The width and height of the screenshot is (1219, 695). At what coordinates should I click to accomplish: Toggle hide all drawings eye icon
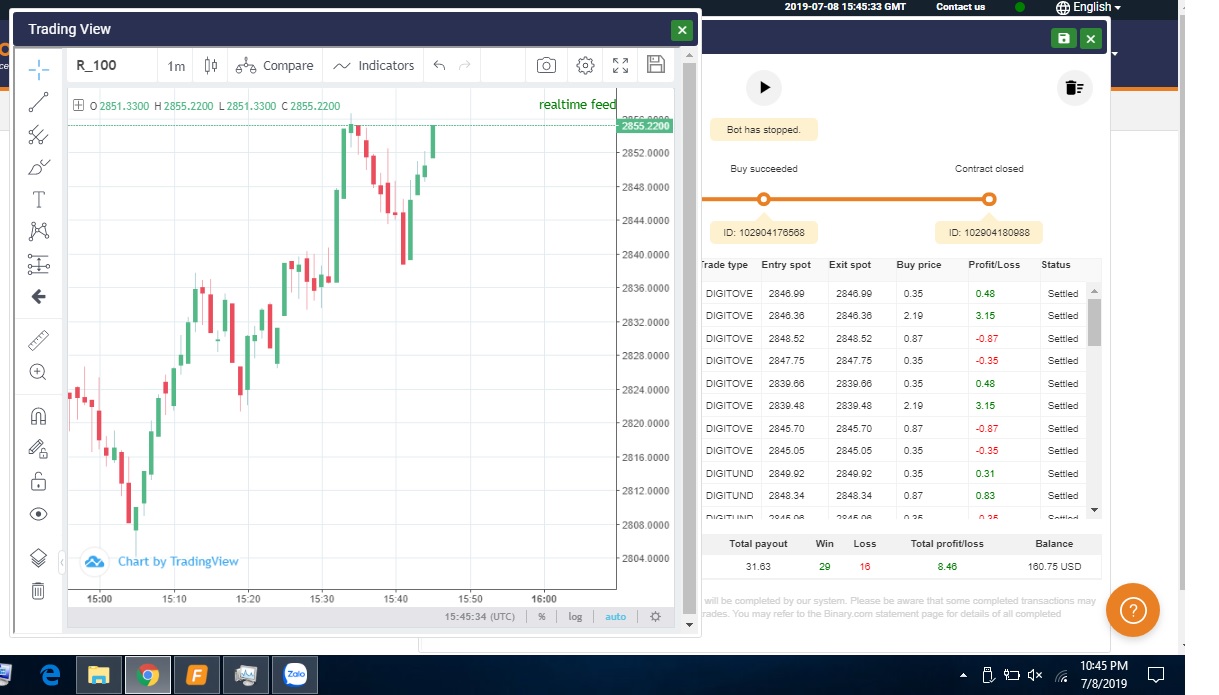[38, 514]
